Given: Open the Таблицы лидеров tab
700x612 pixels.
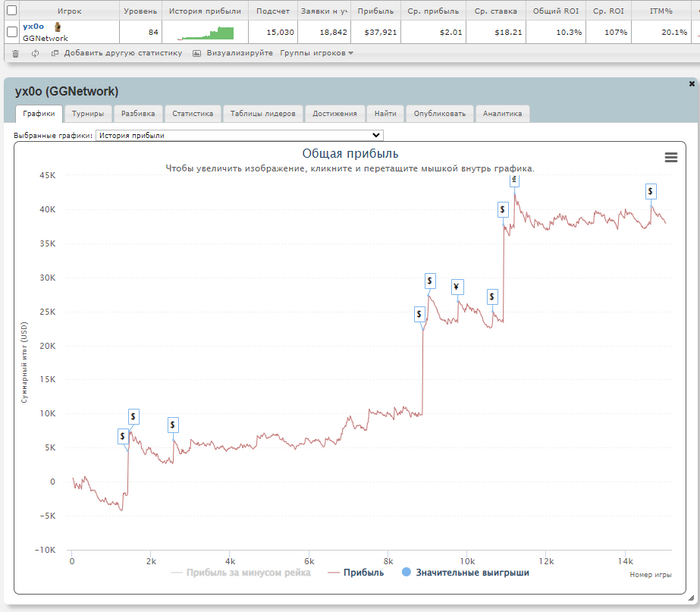Looking at the screenshot, I should 262,113.
